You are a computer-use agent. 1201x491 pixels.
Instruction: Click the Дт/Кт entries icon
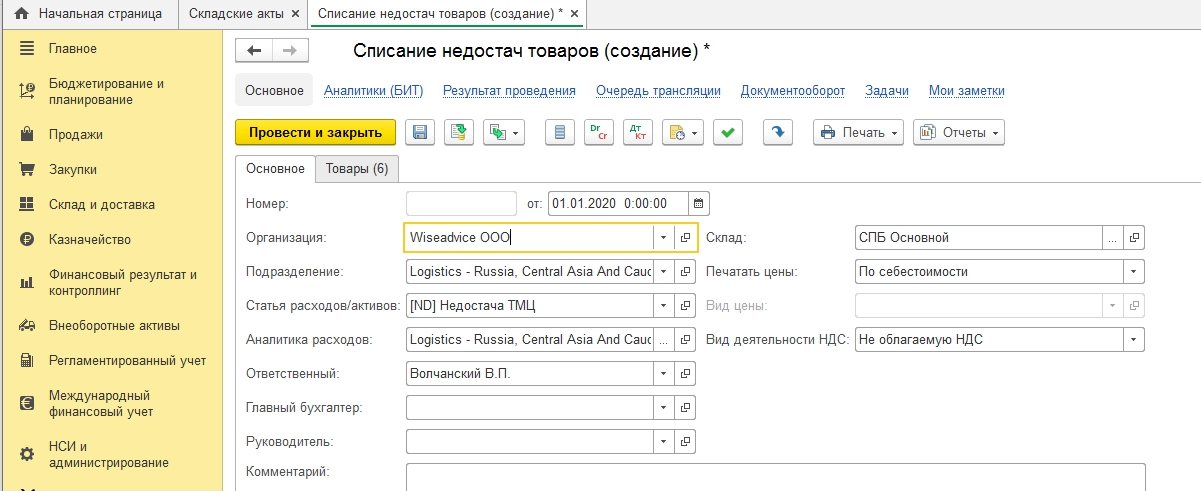[637, 133]
